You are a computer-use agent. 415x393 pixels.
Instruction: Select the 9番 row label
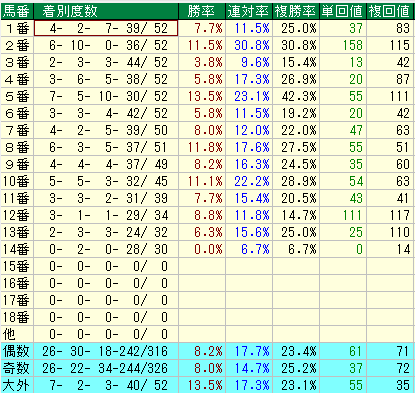click(x=17, y=164)
